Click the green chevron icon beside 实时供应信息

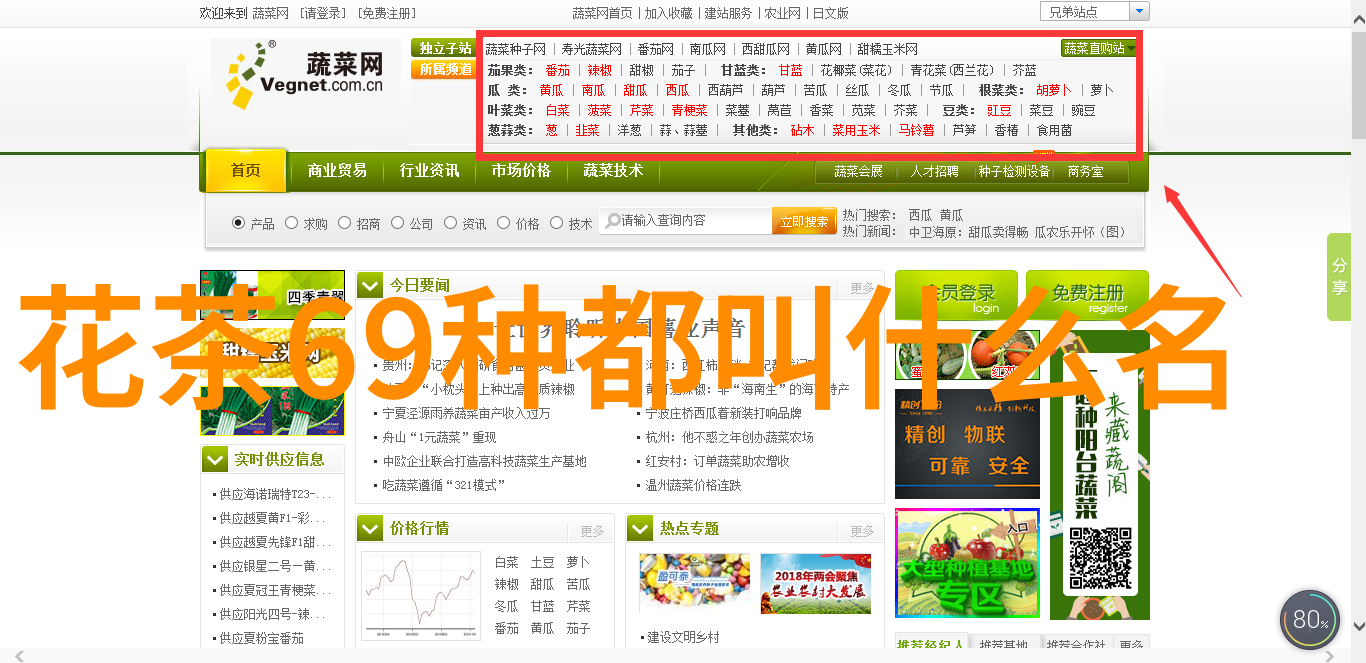coord(214,459)
